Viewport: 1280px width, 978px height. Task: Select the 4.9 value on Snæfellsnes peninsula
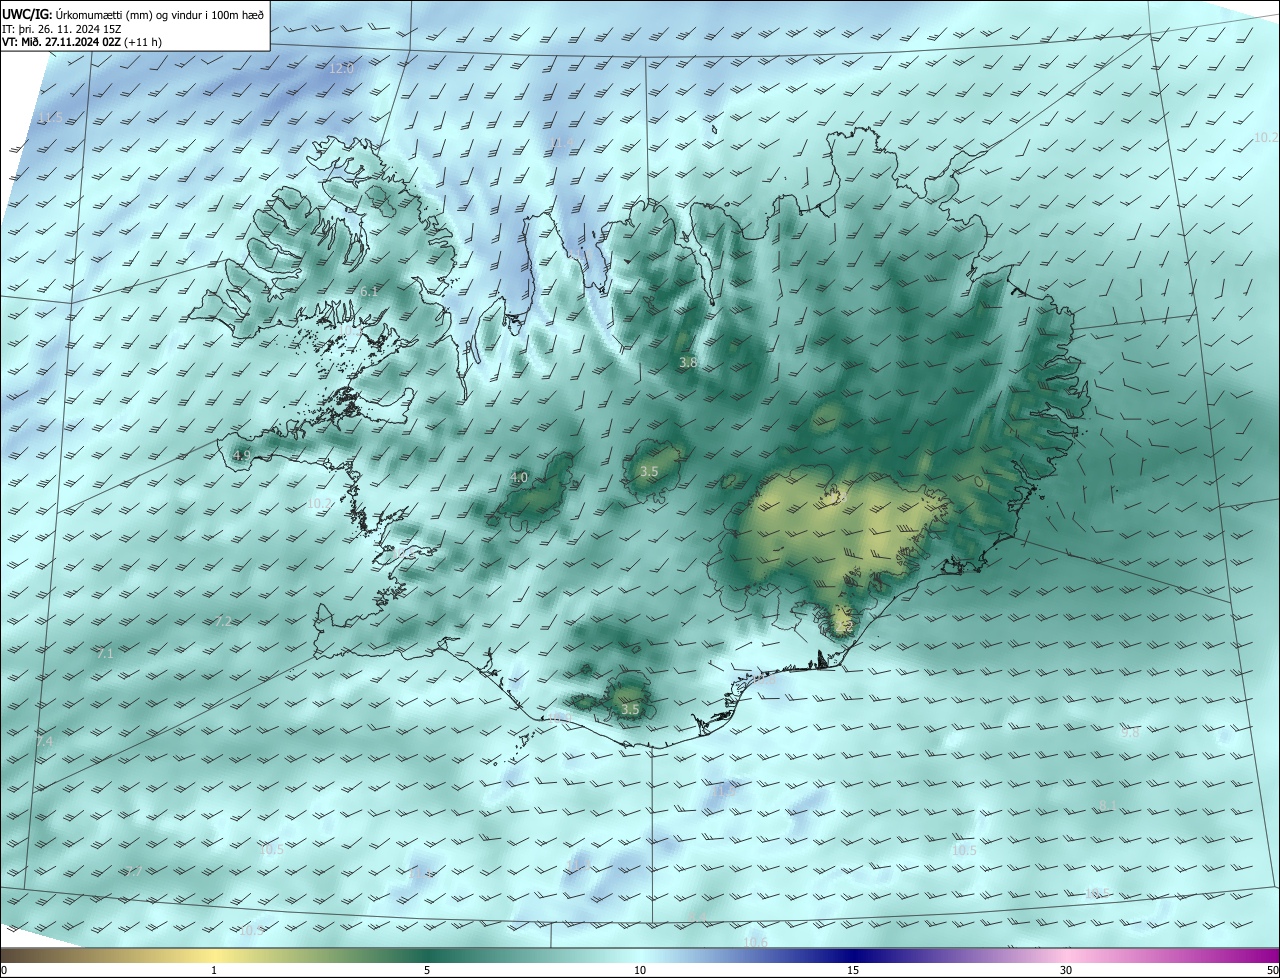click(241, 456)
